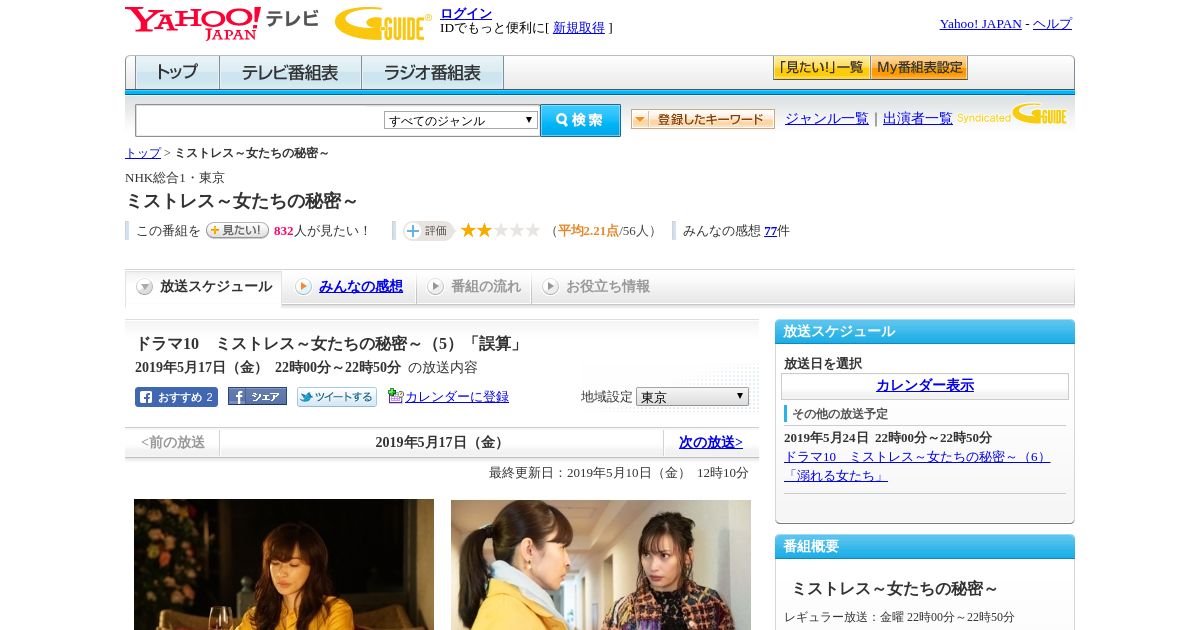Click the Facebook シェア button
Screen dimensions: 1200x630
tap(257, 397)
